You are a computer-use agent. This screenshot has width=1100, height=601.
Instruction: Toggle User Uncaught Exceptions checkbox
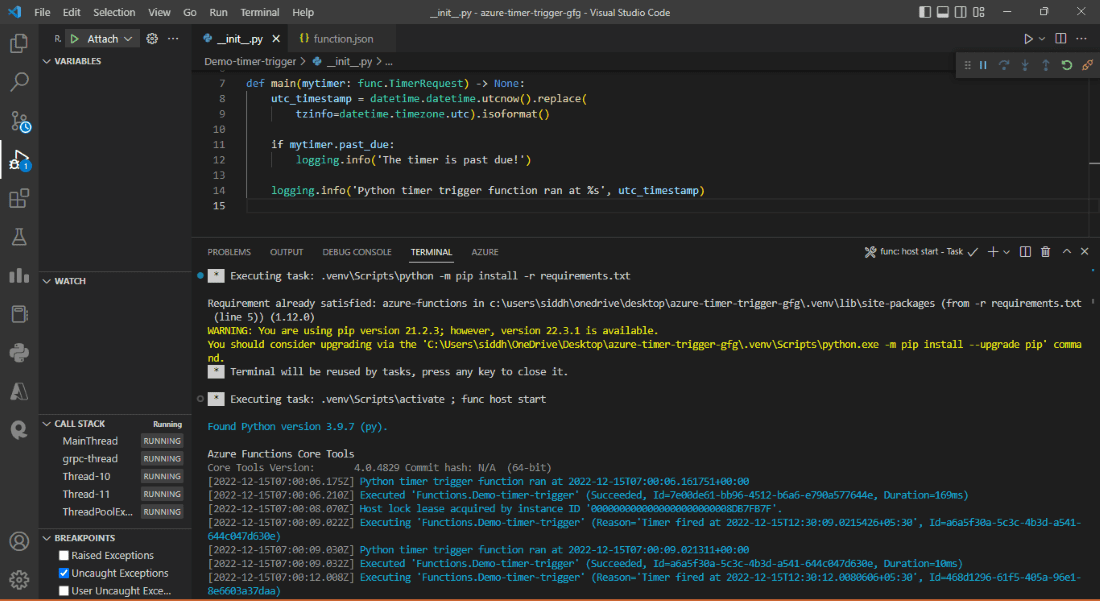point(64,590)
